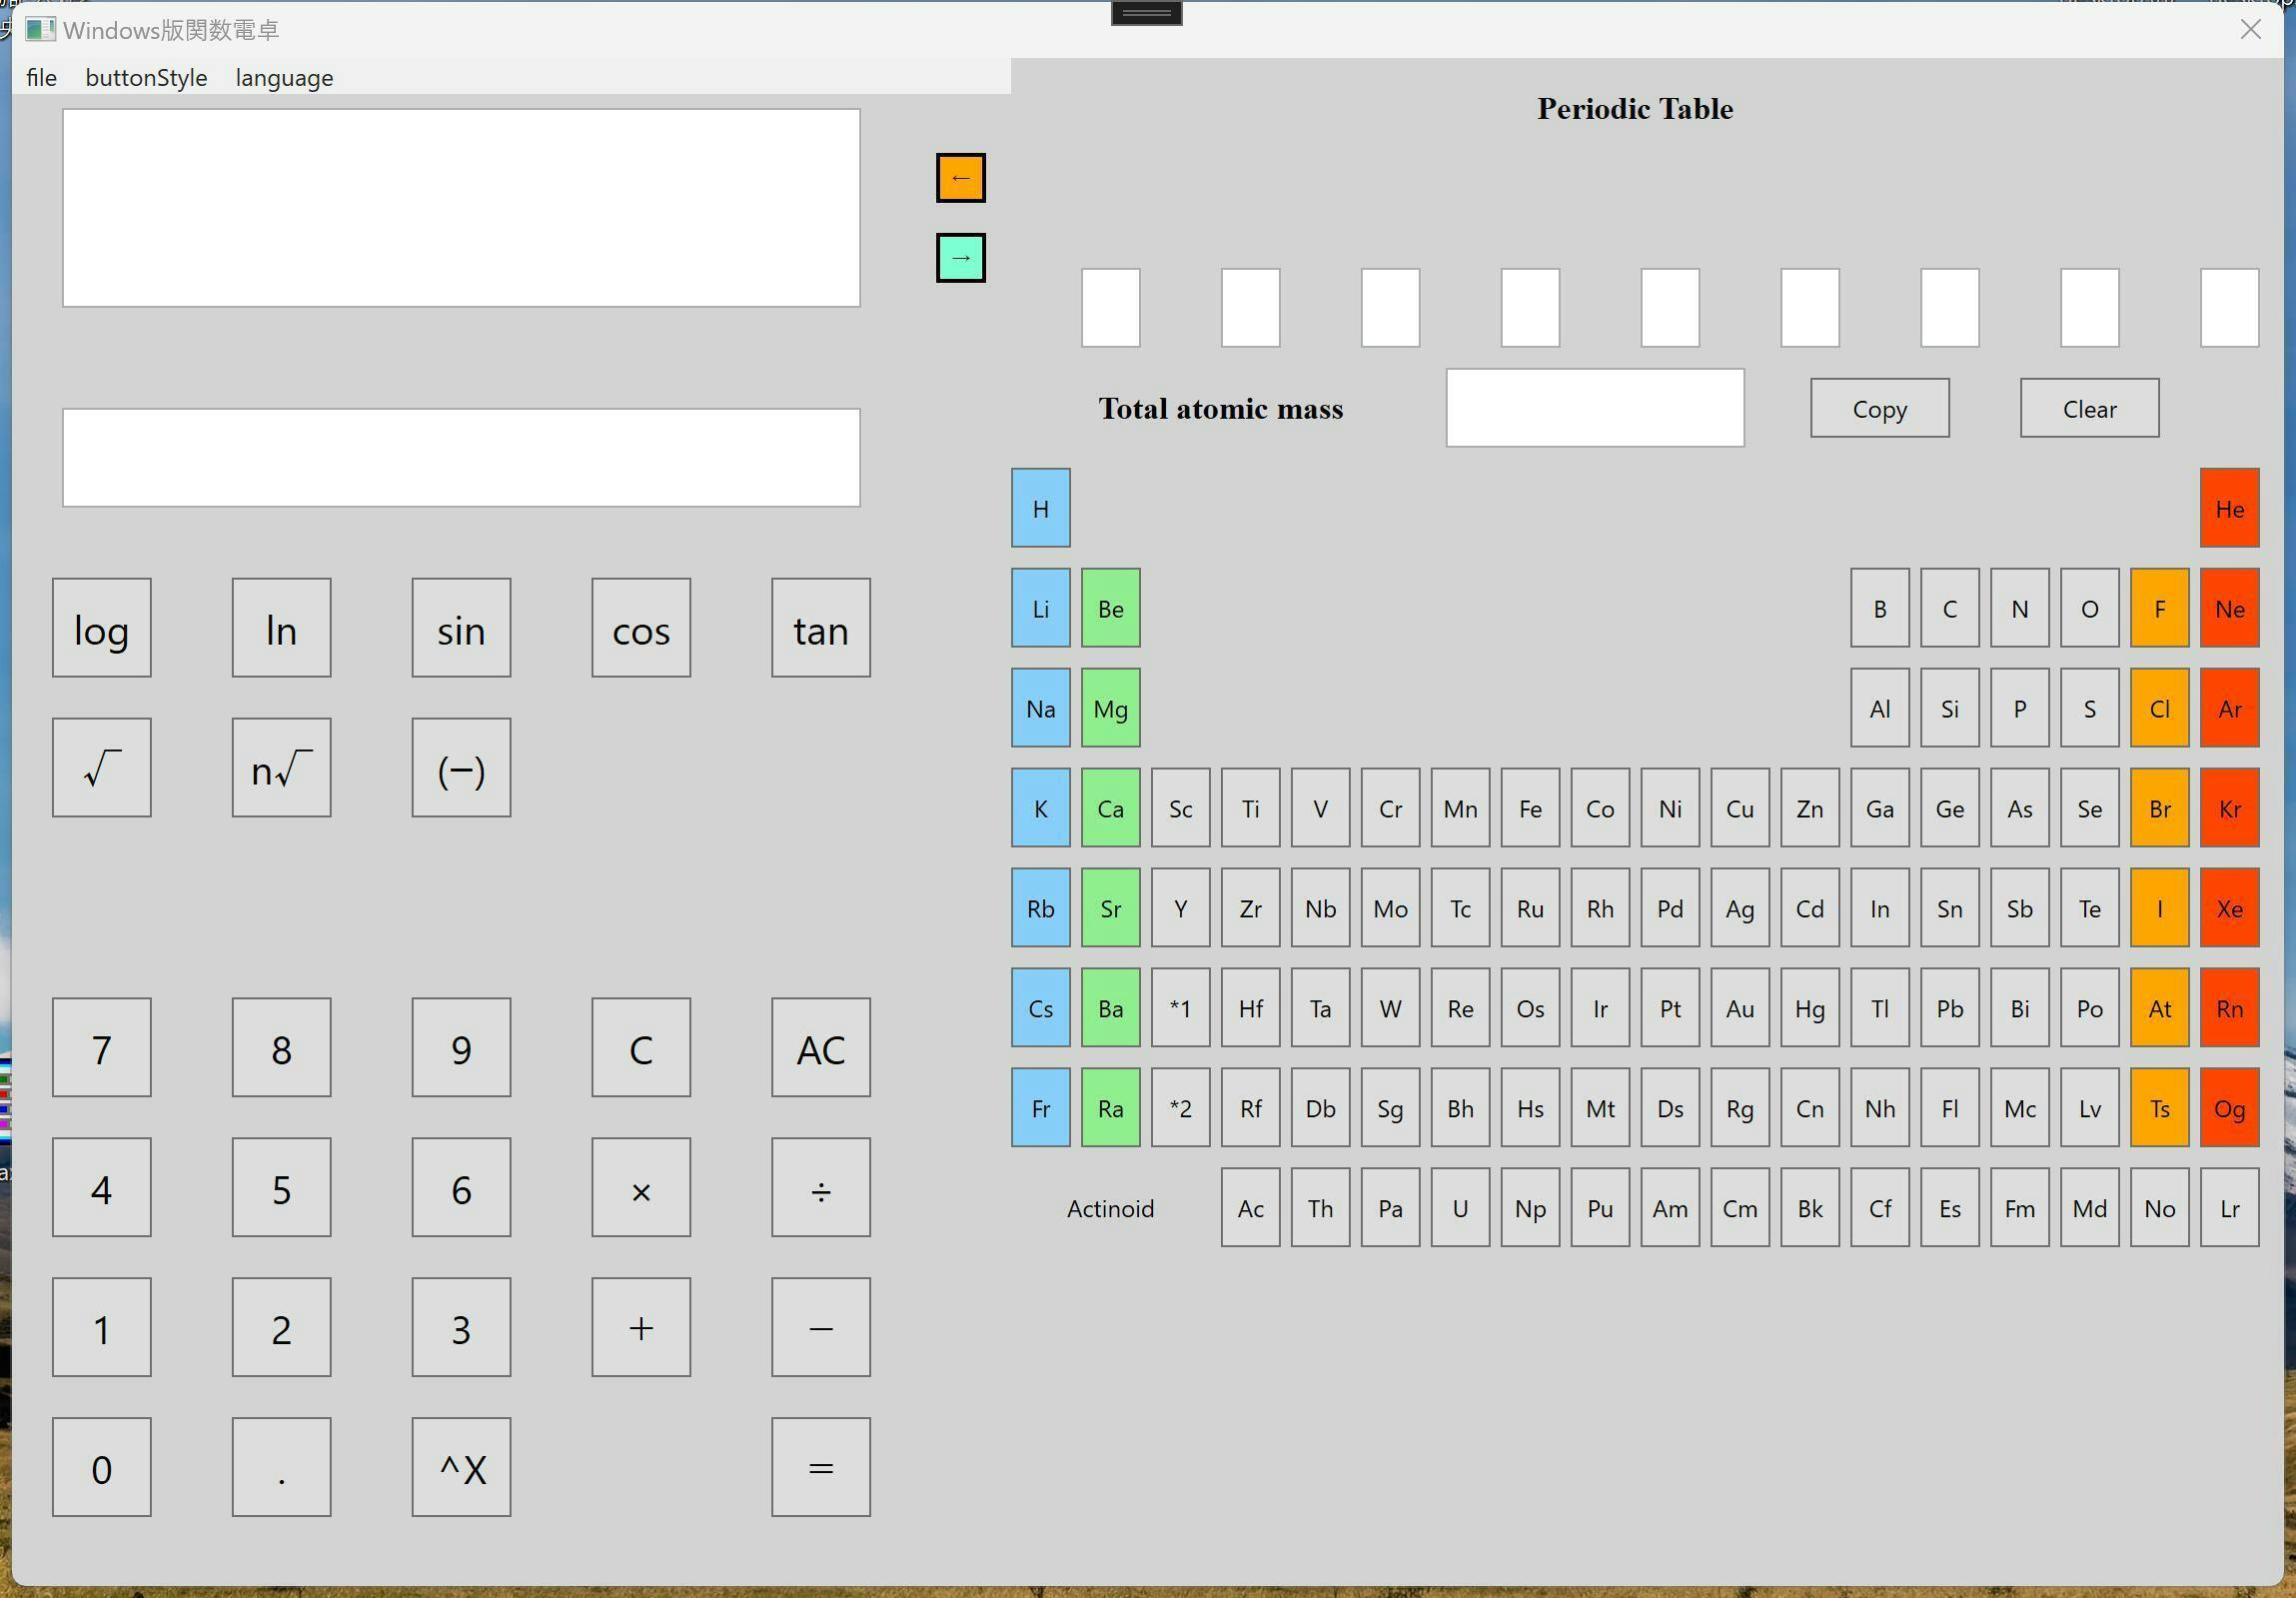Click the Copy button
Viewport: 2296px width, 1598px height.
(x=1879, y=408)
